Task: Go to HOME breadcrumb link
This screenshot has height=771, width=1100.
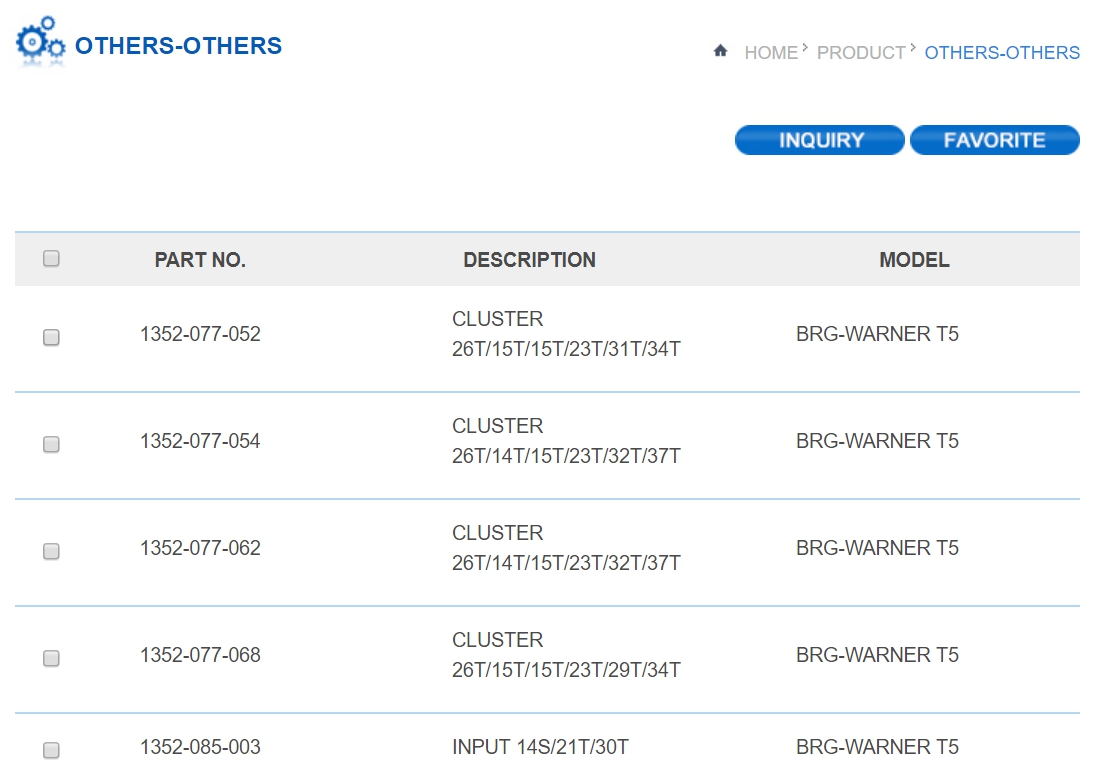Action: (x=771, y=53)
